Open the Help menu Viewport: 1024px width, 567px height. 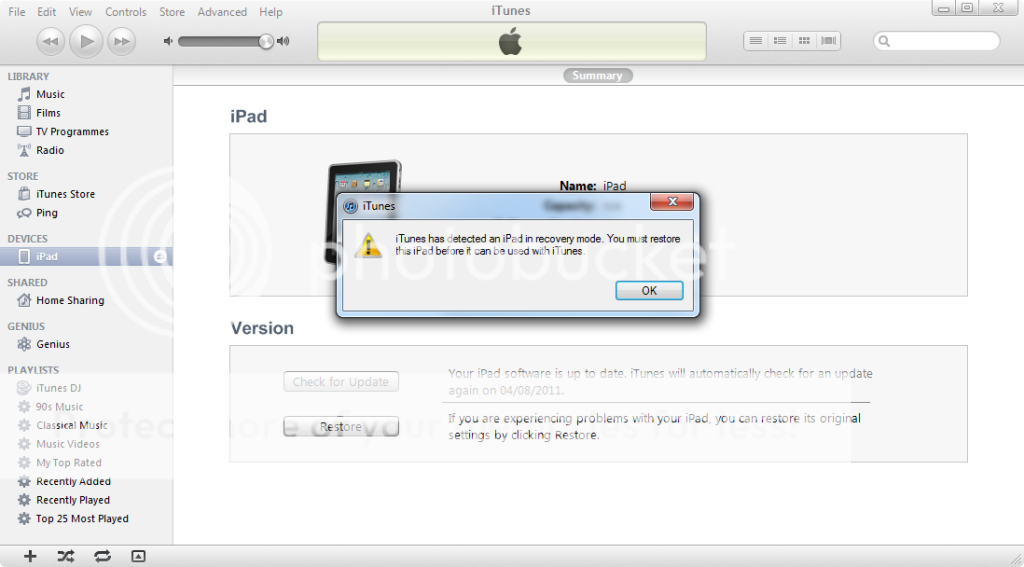[x=270, y=12]
